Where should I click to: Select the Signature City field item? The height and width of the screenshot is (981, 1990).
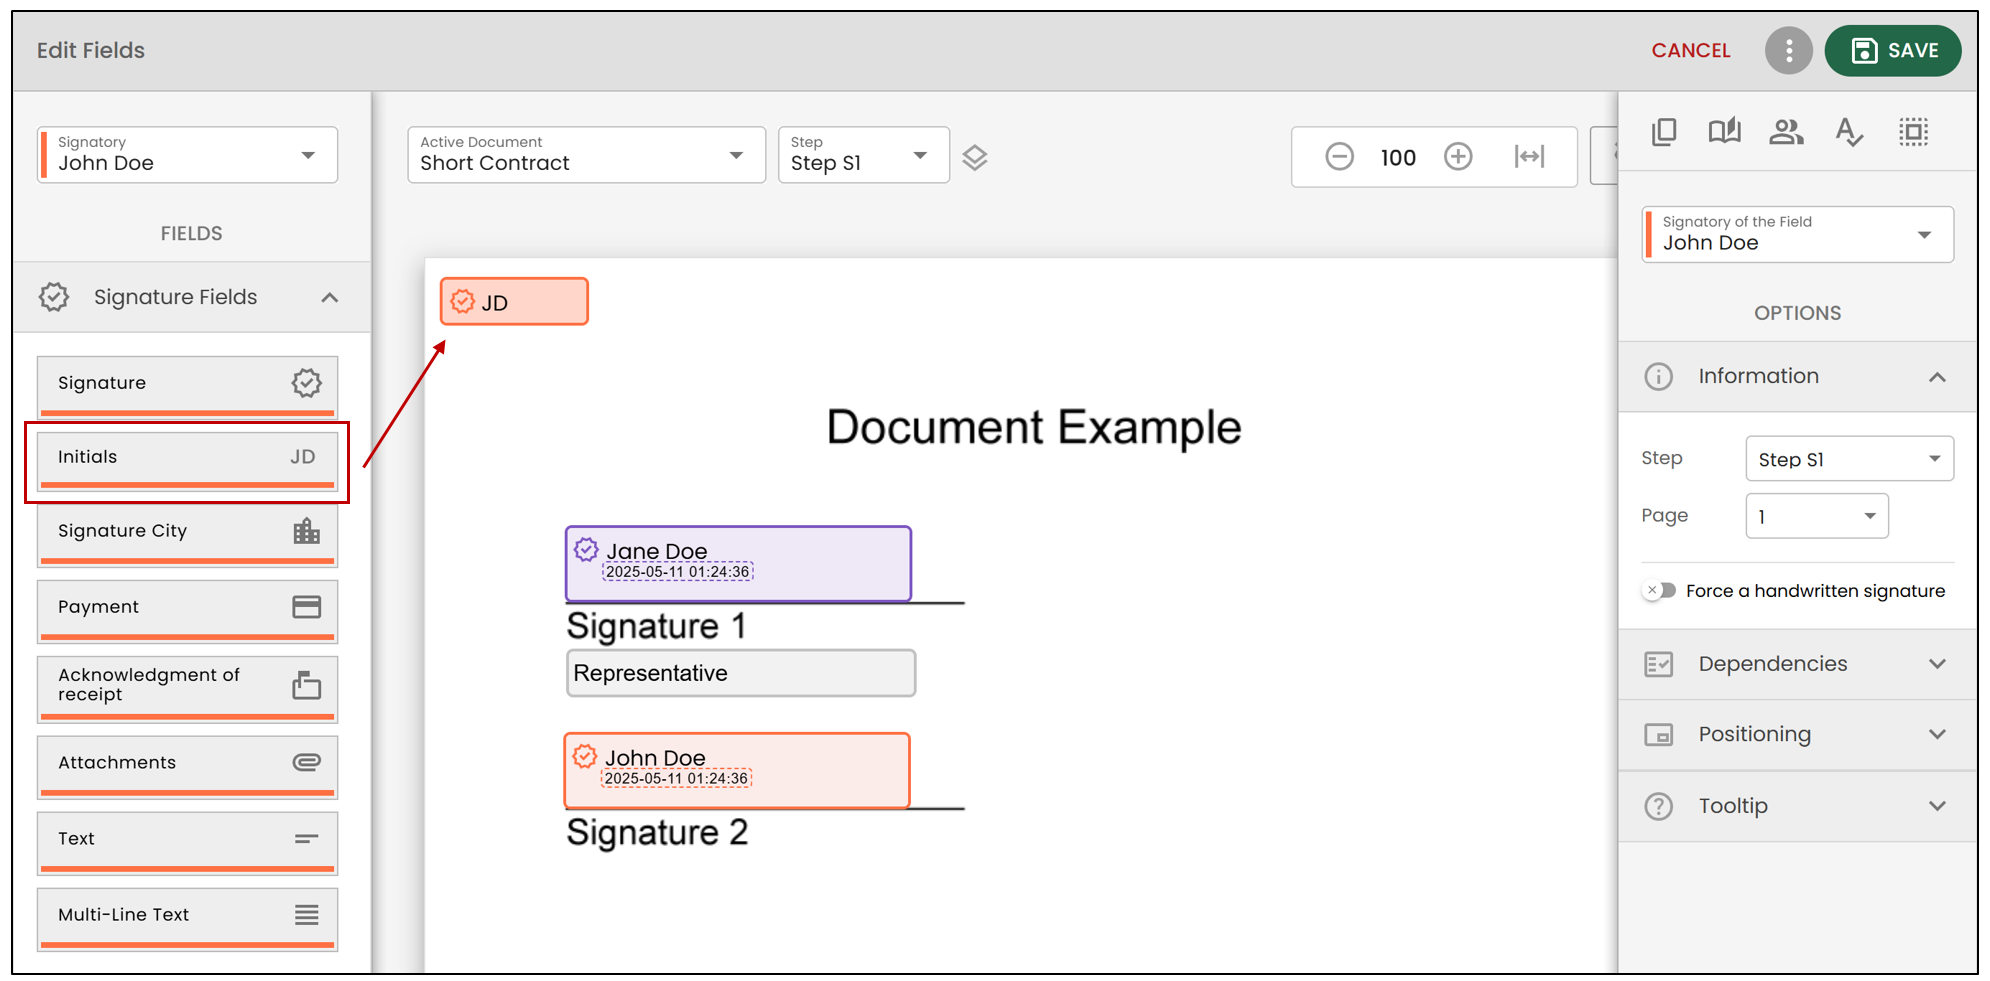pos(187,534)
